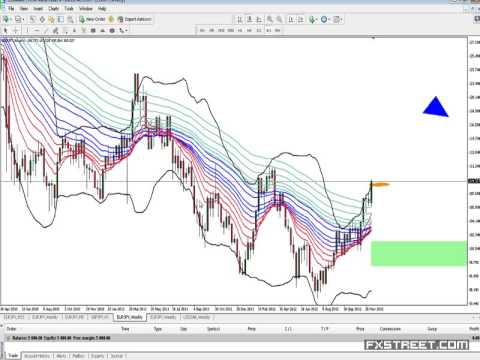Viewport: 480px width, 360px height.
Task: Select the W1 timeframe button
Action: pyautogui.click(x=269, y=30)
